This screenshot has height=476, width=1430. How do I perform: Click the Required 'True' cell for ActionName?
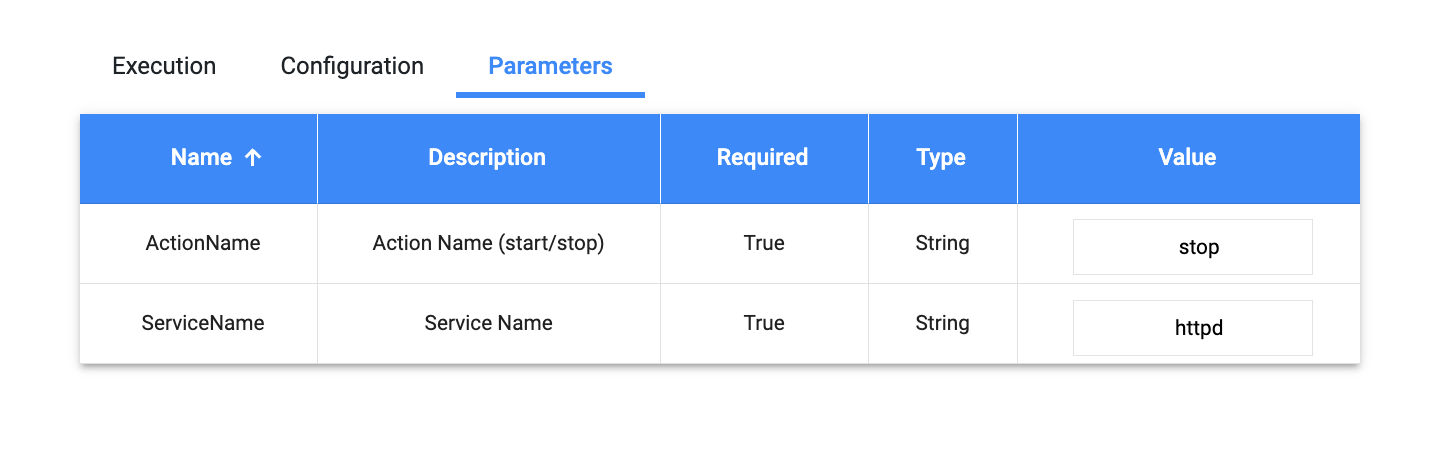[764, 244]
